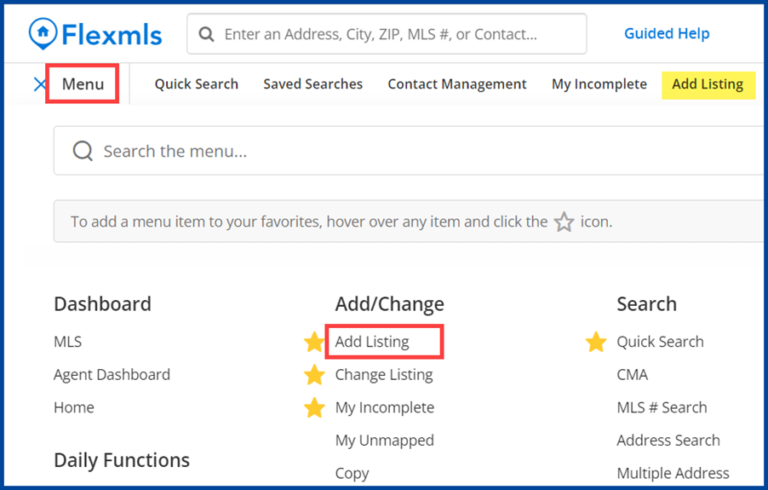Type in the address, city, ZIP search field
The image size is (768, 490).
click(x=390, y=34)
